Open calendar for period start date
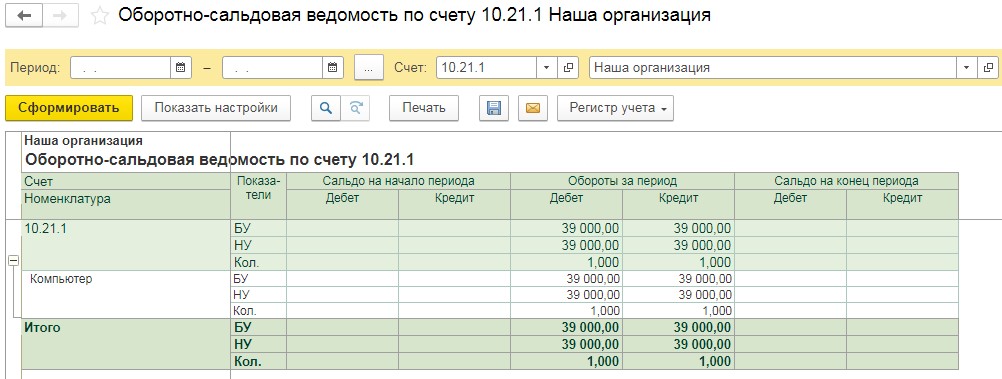Screen dimensions: 1002x379 (181, 67)
